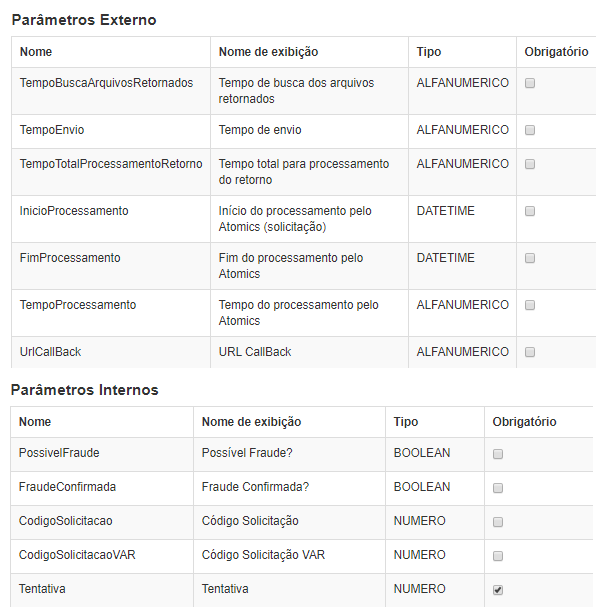The height and width of the screenshot is (616, 603).
Task: Mark FraudeConfirmada as obrigatório
Action: point(498,488)
